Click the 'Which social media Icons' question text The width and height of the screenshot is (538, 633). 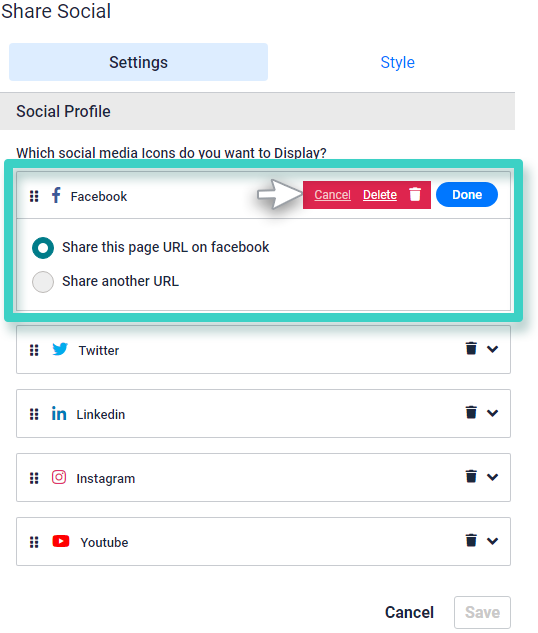[x=171, y=153]
